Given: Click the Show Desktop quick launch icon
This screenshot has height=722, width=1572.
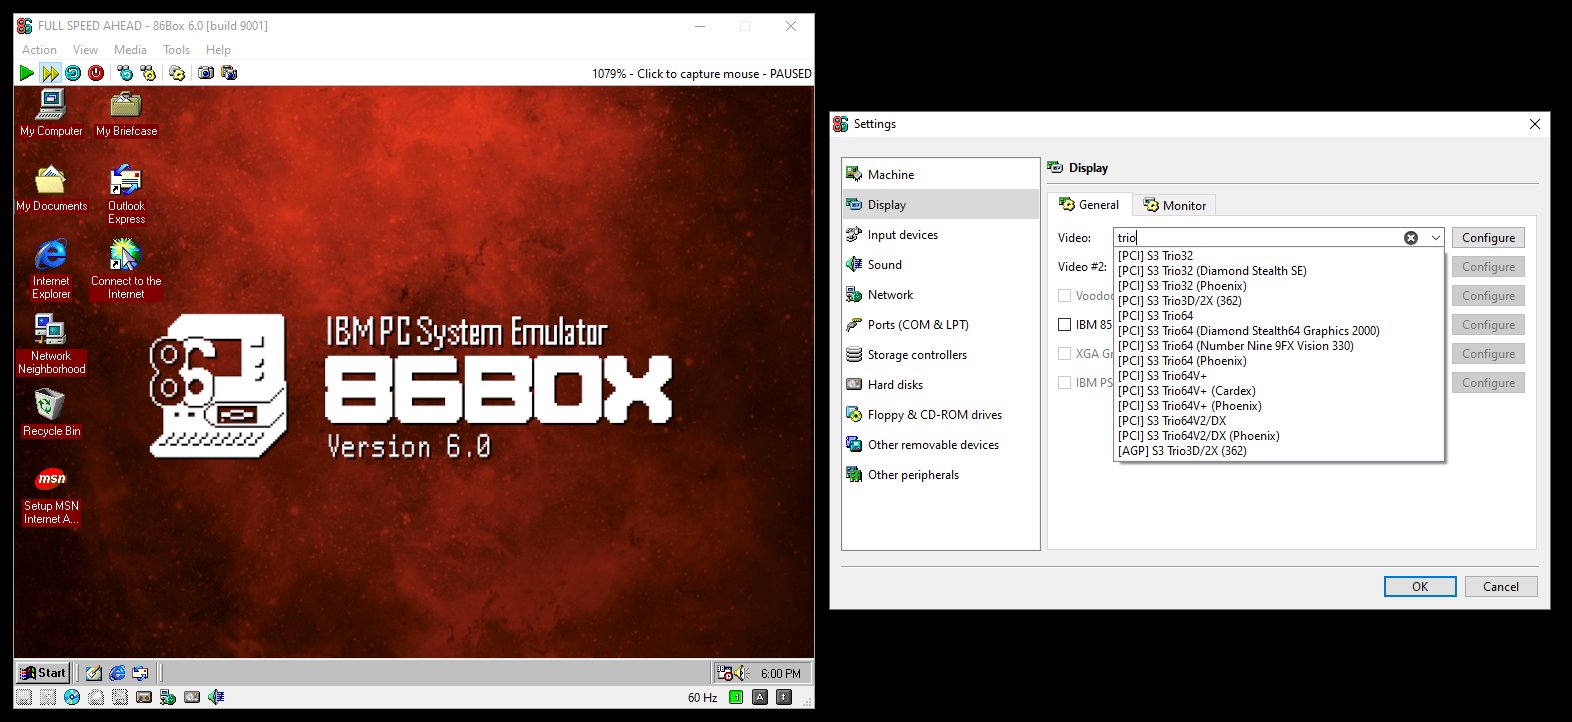Looking at the screenshot, I should (x=93, y=673).
